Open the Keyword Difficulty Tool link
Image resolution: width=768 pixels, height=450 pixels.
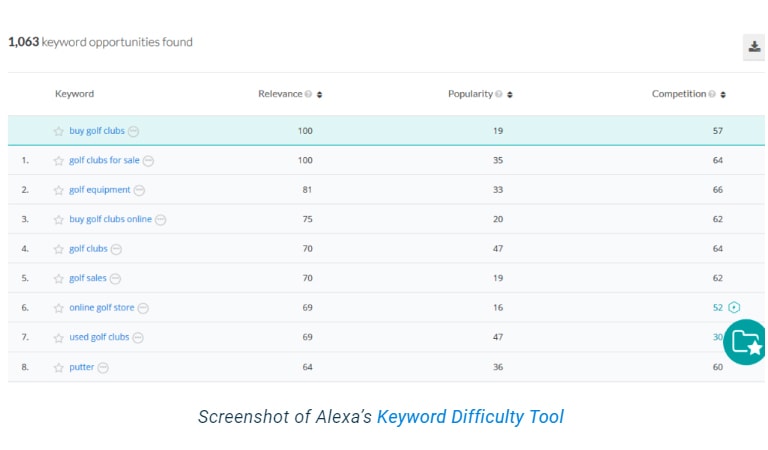tap(470, 417)
